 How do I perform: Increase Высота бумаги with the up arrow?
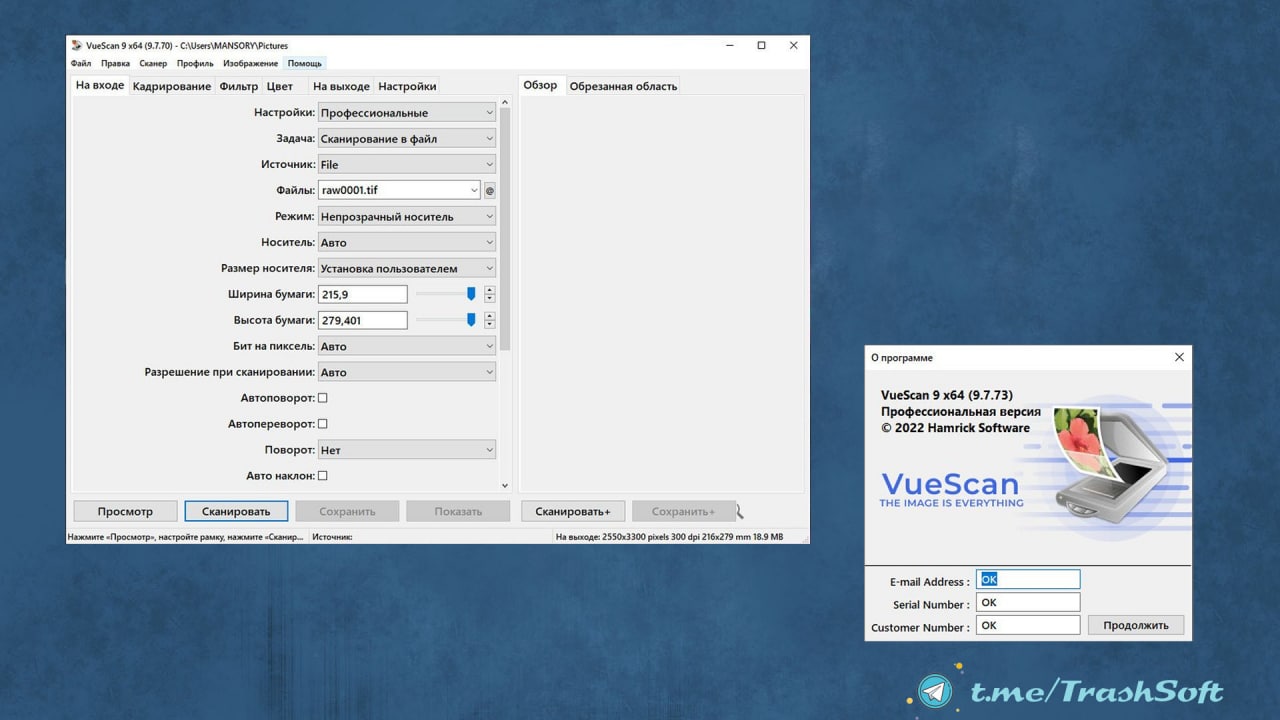(x=489, y=316)
